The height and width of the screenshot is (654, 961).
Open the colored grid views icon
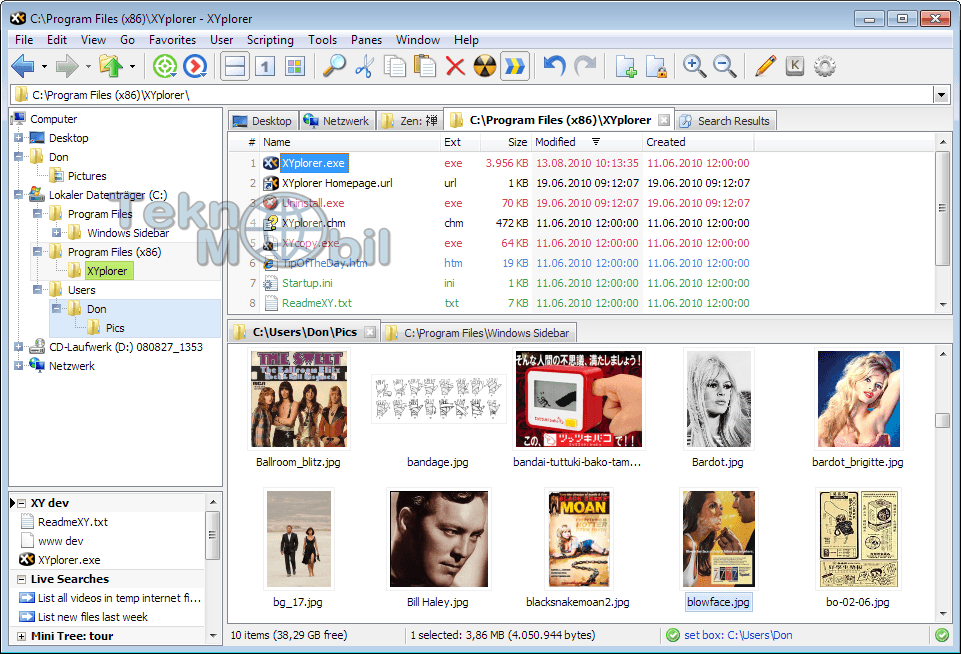pyautogui.click(x=295, y=66)
